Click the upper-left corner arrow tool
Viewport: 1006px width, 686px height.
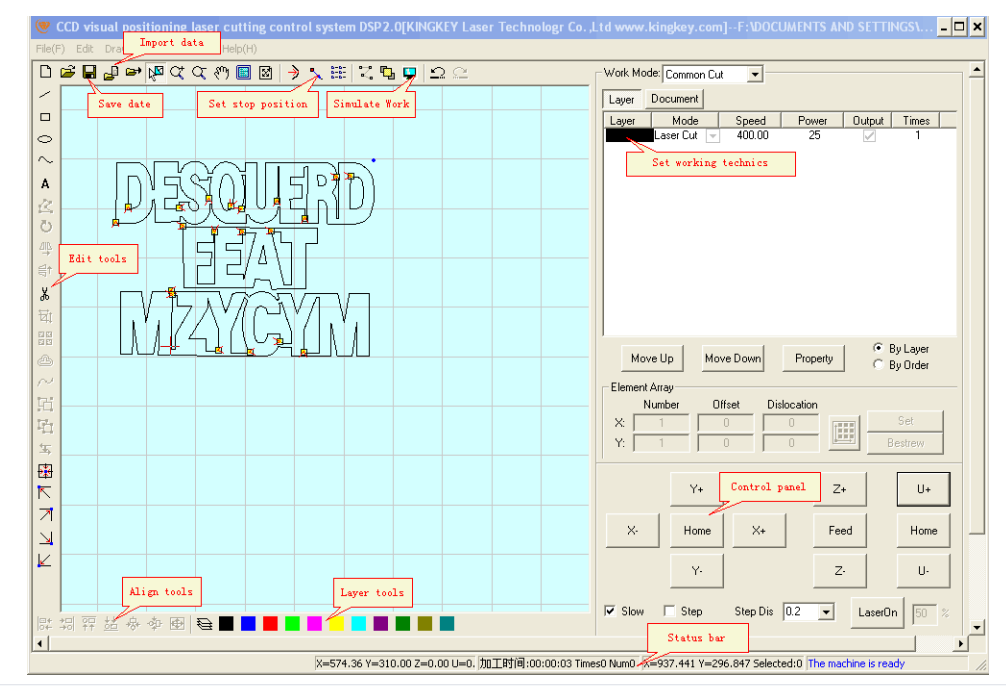45,493
